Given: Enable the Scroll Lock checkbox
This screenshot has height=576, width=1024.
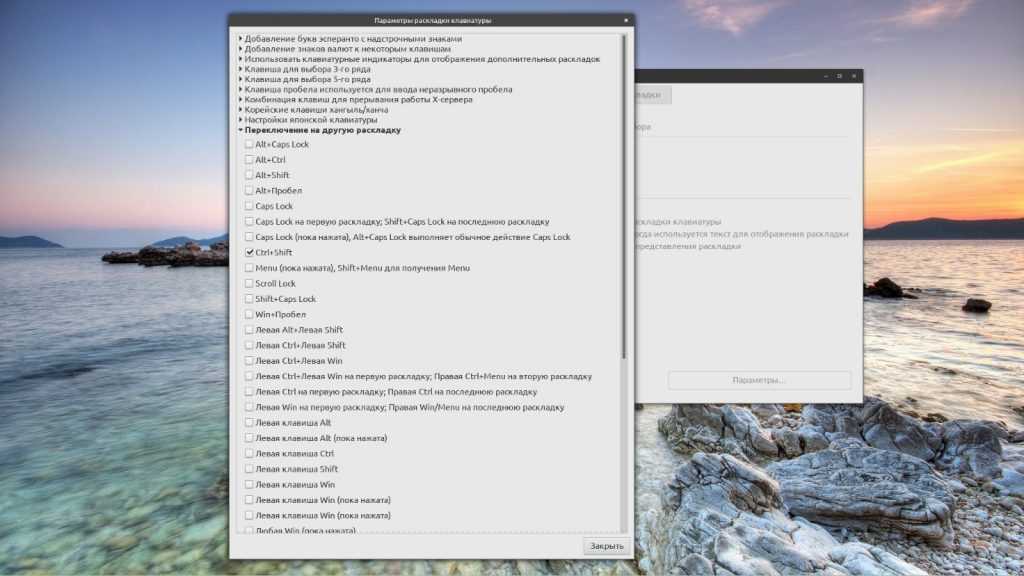Looking at the screenshot, I should [x=249, y=283].
